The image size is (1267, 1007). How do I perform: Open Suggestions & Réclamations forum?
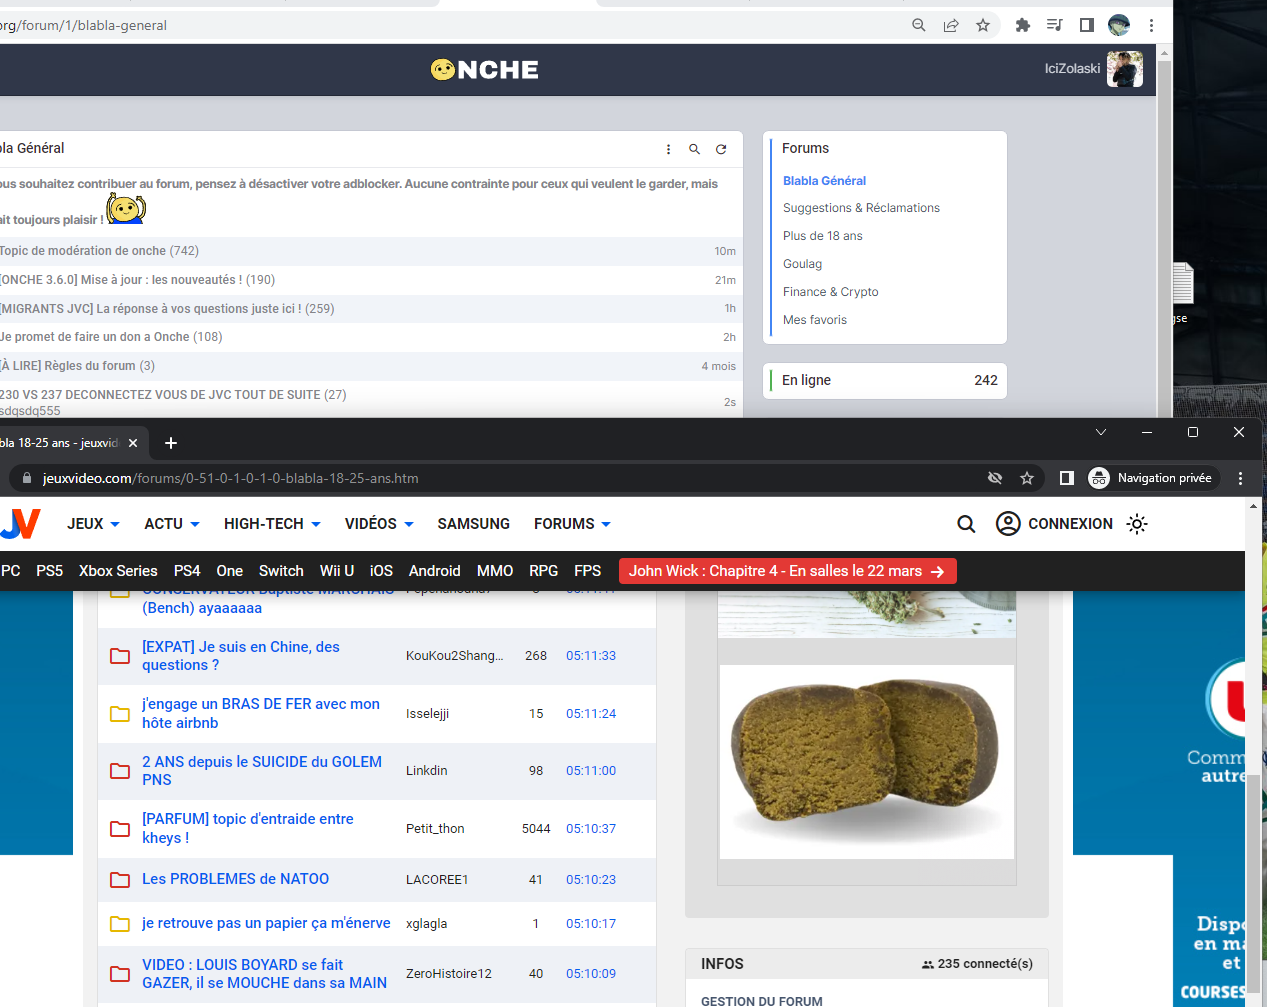[861, 208]
